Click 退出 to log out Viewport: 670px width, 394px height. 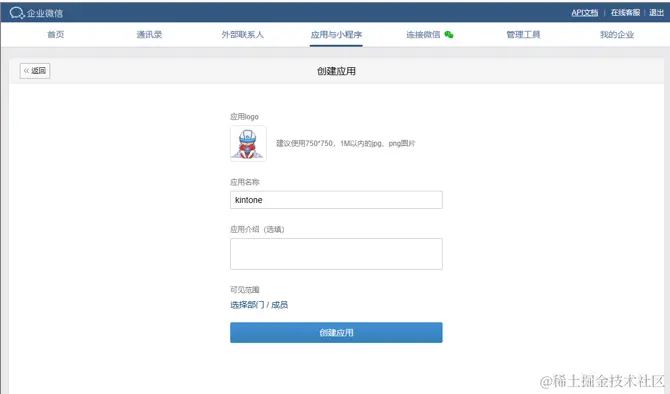tap(656, 13)
